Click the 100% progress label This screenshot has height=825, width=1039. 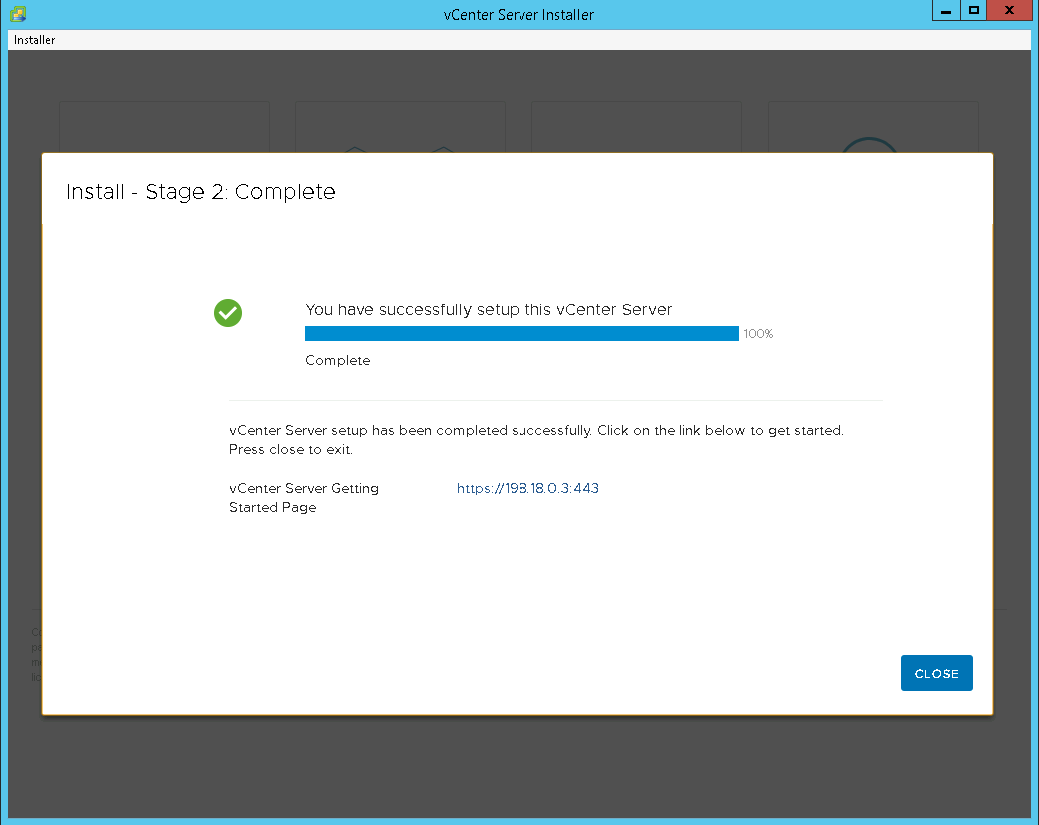(x=758, y=334)
